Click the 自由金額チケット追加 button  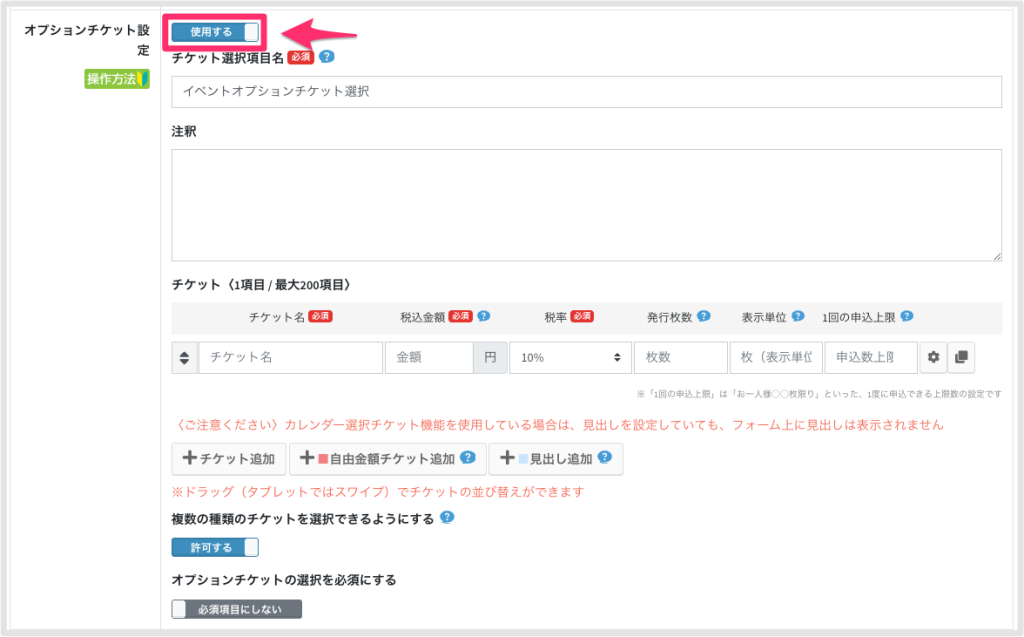coord(388,459)
